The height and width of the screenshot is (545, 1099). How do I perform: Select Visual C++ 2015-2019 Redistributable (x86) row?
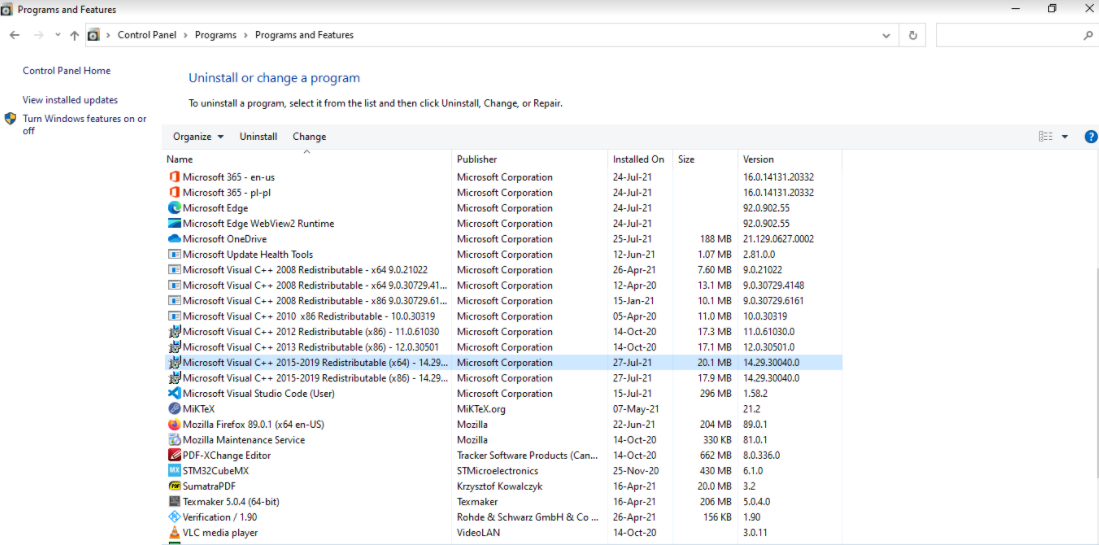coord(503,378)
